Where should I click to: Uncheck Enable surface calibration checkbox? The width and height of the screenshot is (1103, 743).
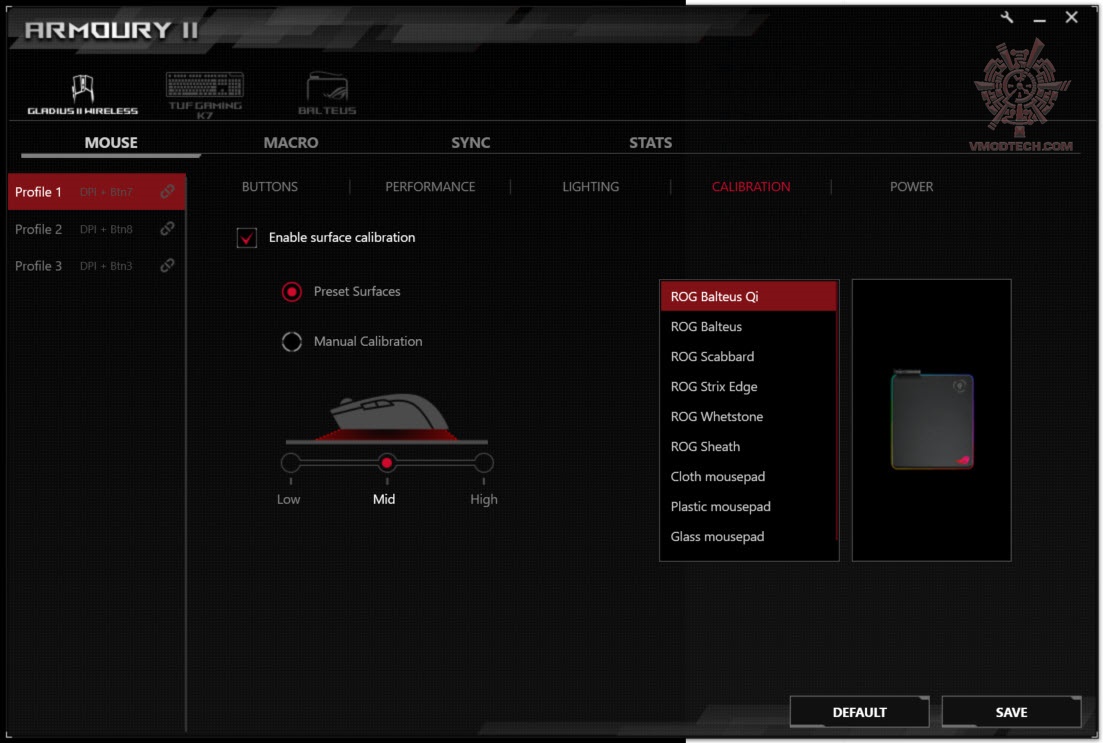(247, 238)
